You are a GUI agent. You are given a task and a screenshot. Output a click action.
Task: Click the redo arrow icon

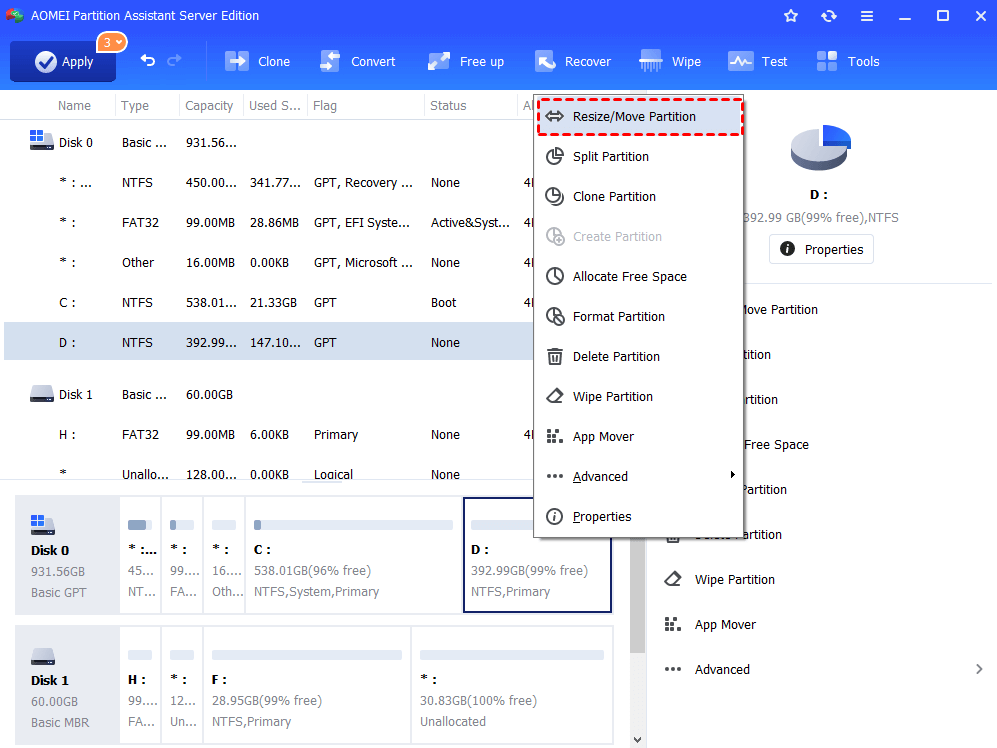174,60
